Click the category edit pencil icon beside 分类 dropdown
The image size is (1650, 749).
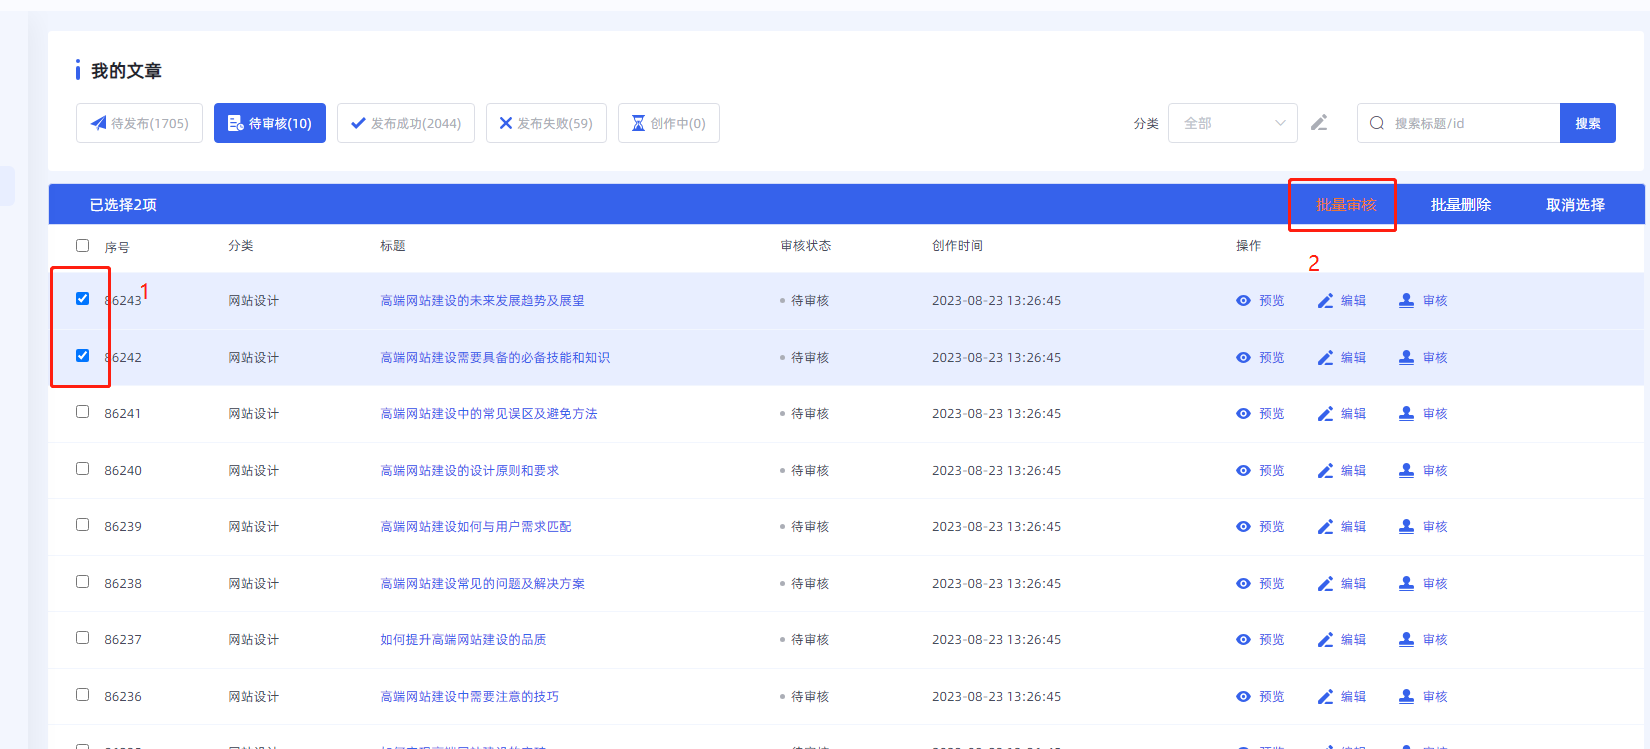(1319, 123)
